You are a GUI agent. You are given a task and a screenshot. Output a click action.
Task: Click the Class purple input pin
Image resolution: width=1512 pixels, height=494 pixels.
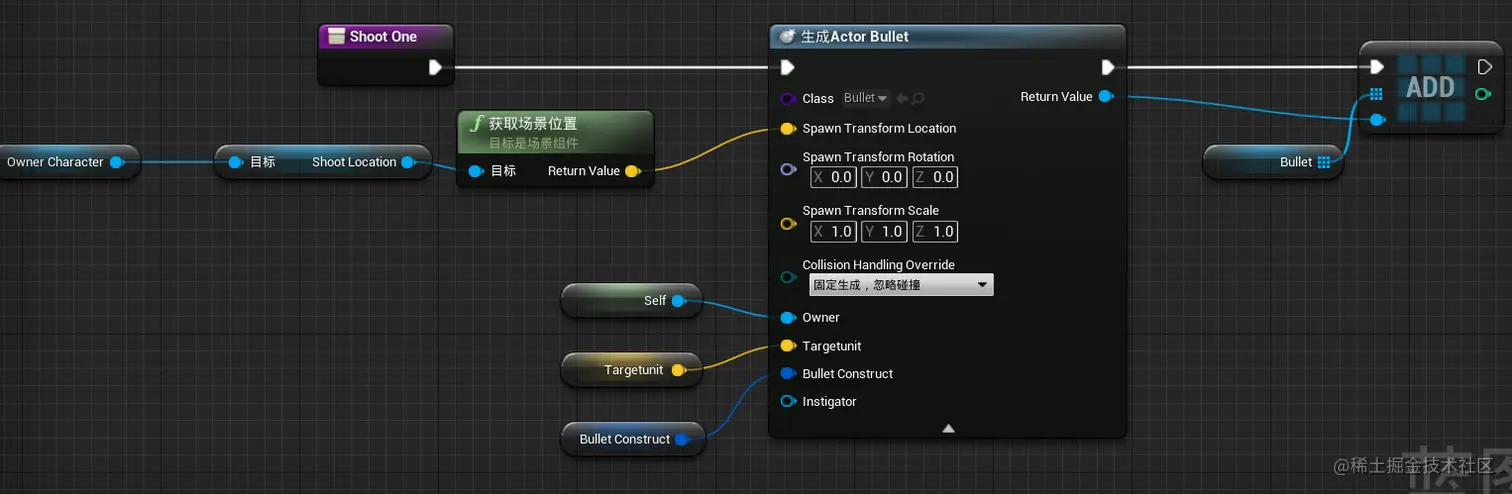[x=788, y=99]
